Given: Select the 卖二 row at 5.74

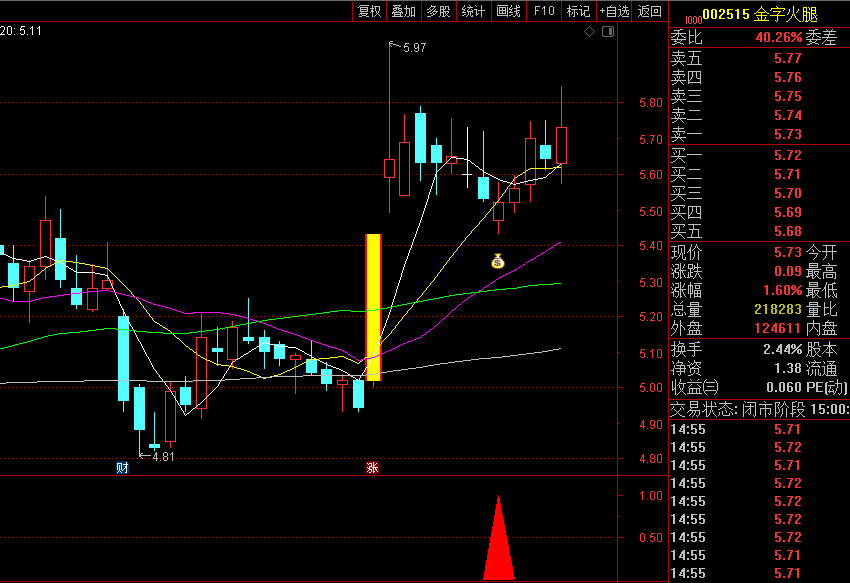Looking at the screenshot, I should 759,115.
